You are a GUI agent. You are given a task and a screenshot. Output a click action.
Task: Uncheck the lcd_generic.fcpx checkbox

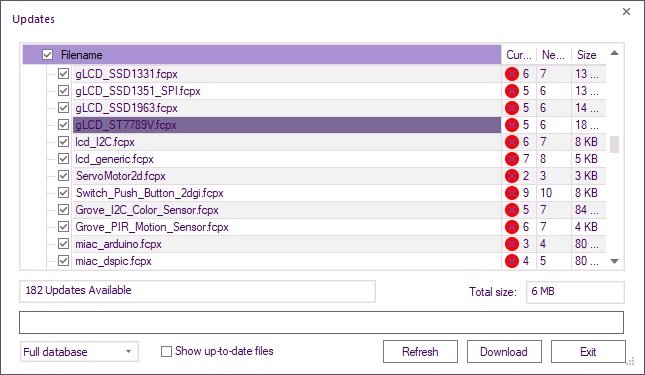click(x=63, y=159)
